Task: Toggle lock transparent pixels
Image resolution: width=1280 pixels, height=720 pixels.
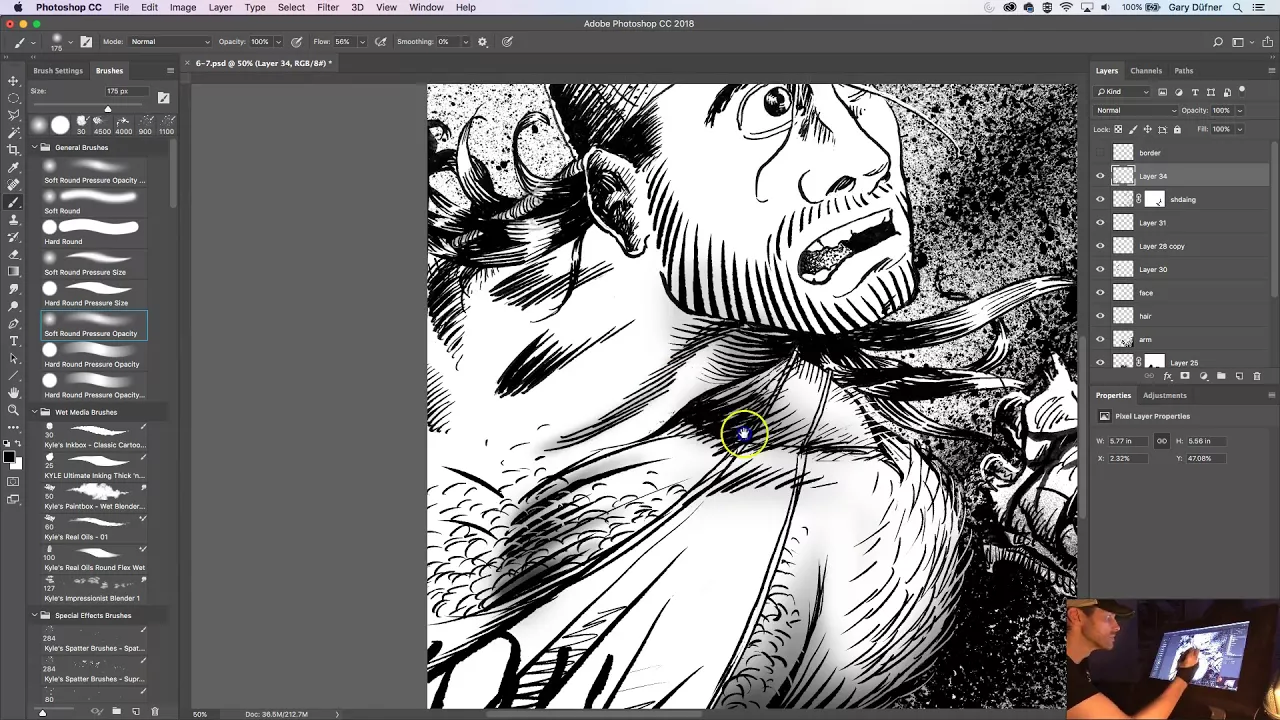Action: (1118, 129)
